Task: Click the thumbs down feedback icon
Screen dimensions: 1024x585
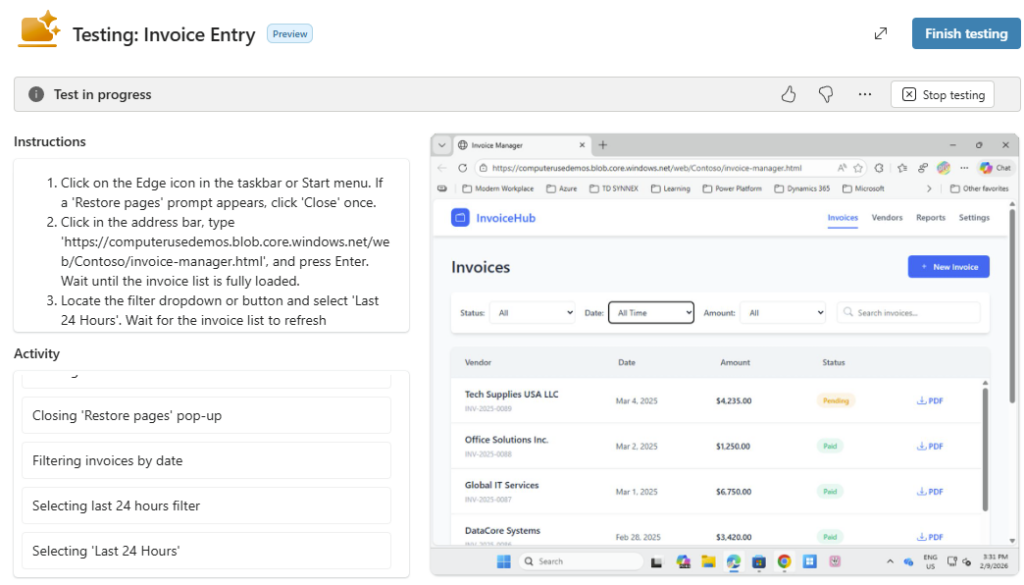Action: pyautogui.click(x=826, y=94)
